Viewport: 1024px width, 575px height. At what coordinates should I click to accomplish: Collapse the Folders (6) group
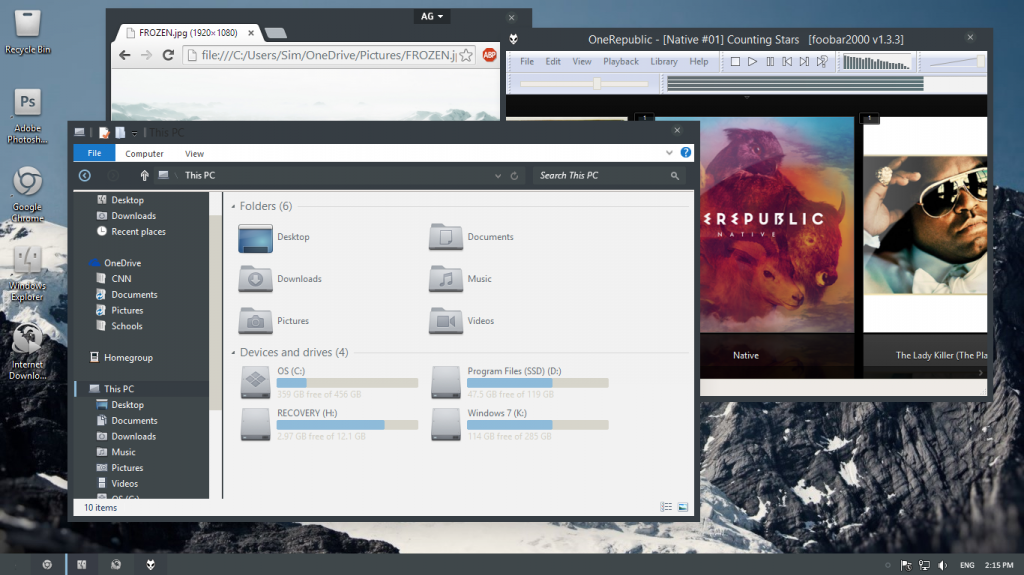tap(233, 207)
